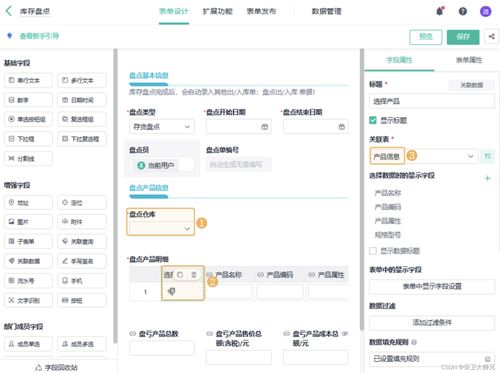Add a 关联数据 field
500x373 pixels.
(x=28, y=261)
